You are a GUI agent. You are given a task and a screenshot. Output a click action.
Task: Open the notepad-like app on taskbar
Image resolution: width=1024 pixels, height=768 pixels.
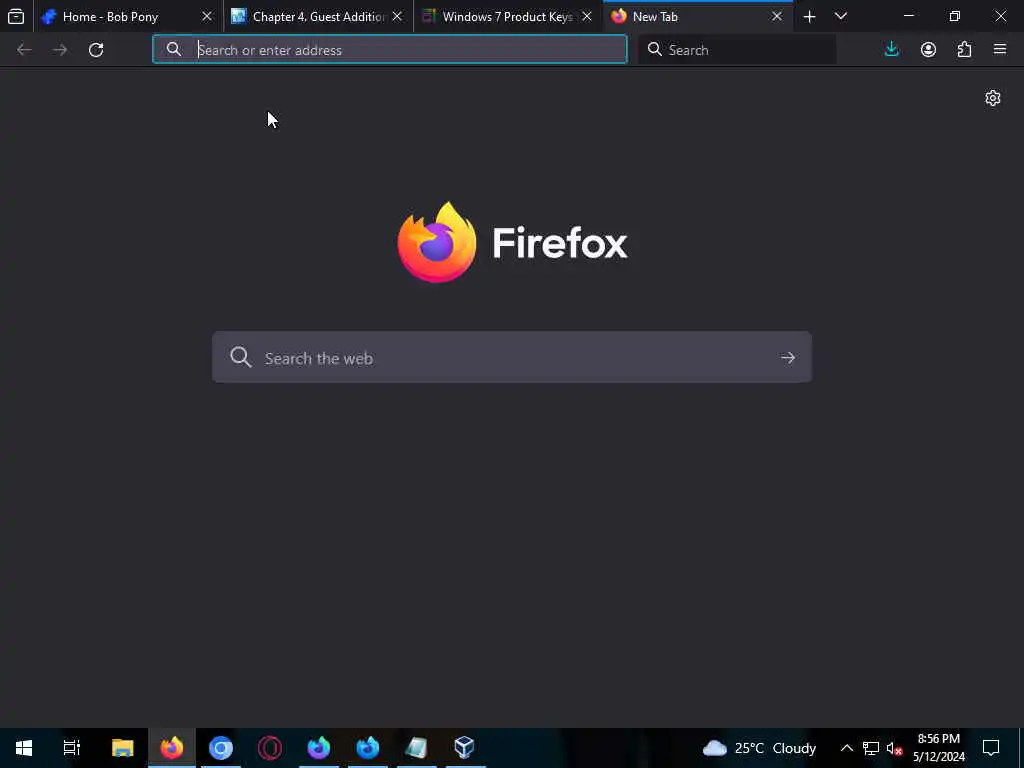[x=417, y=748]
